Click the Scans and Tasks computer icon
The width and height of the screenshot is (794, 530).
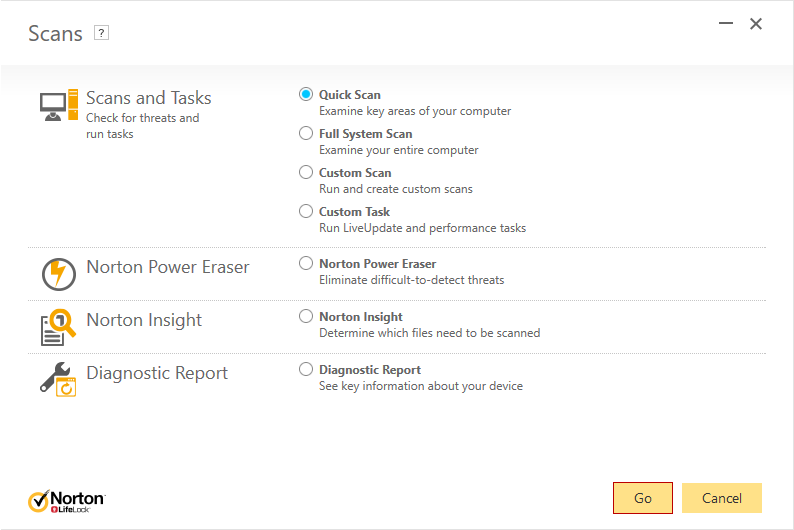point(58,105)
